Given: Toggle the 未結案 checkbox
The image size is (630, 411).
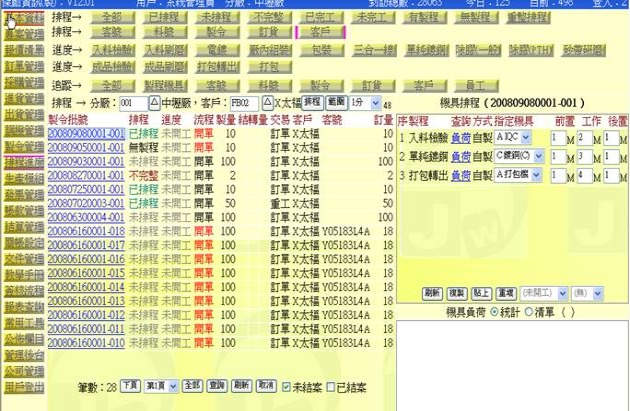Looking at the screenshot, I should (287, 385).
